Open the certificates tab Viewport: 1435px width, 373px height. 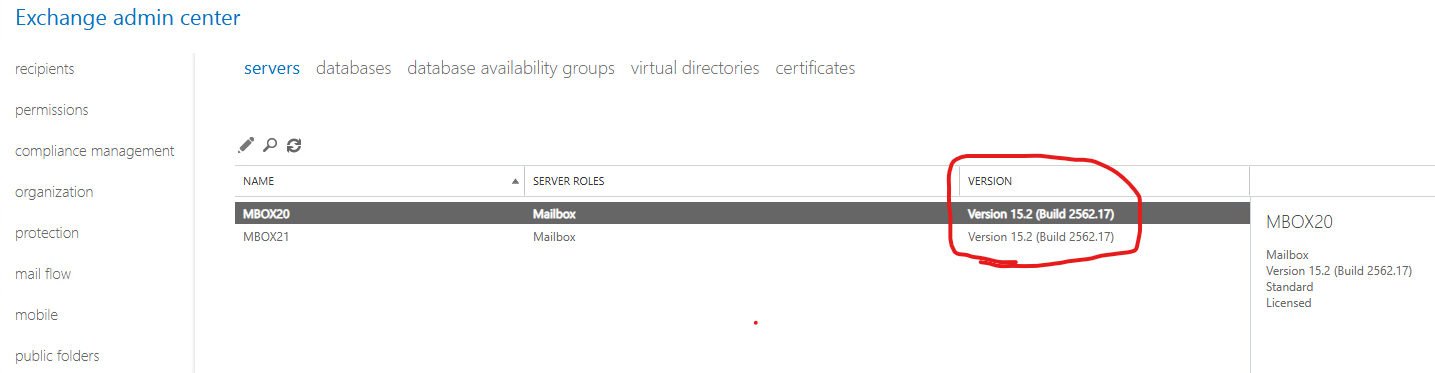tap(815, 68)
